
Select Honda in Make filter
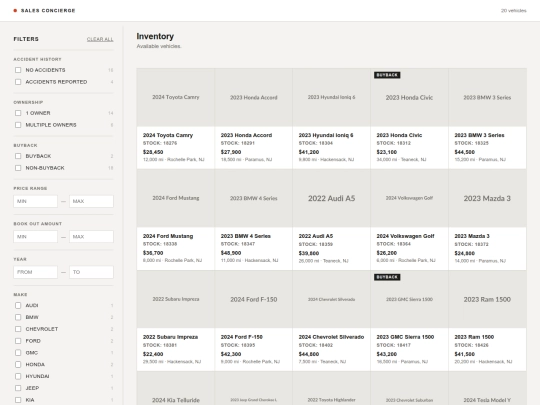point(18,364)
